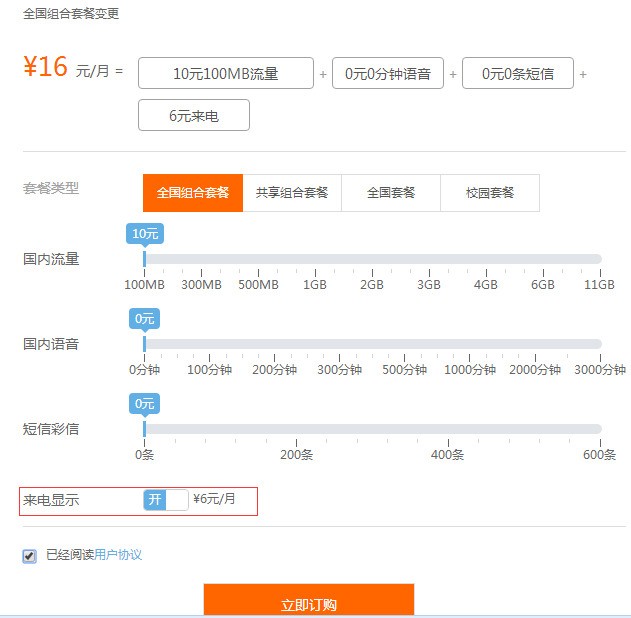
Task: Select the 全国组合套餐 tab
Action: tap(193, 193)
